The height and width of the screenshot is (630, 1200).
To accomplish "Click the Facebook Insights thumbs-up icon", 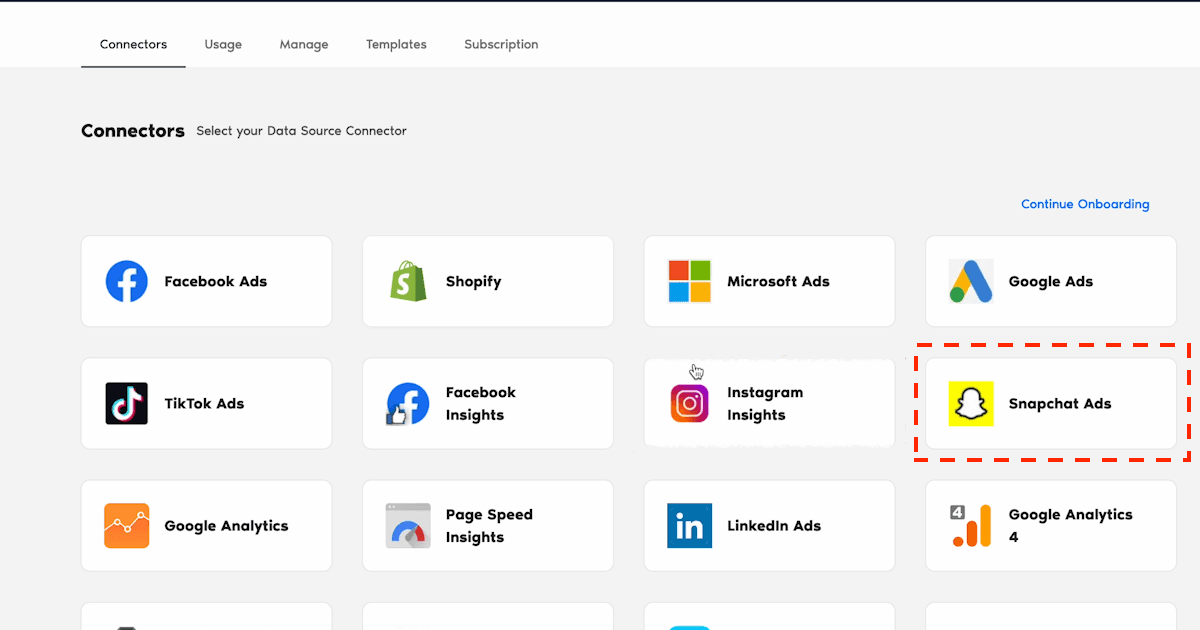I will click(408, 404).
